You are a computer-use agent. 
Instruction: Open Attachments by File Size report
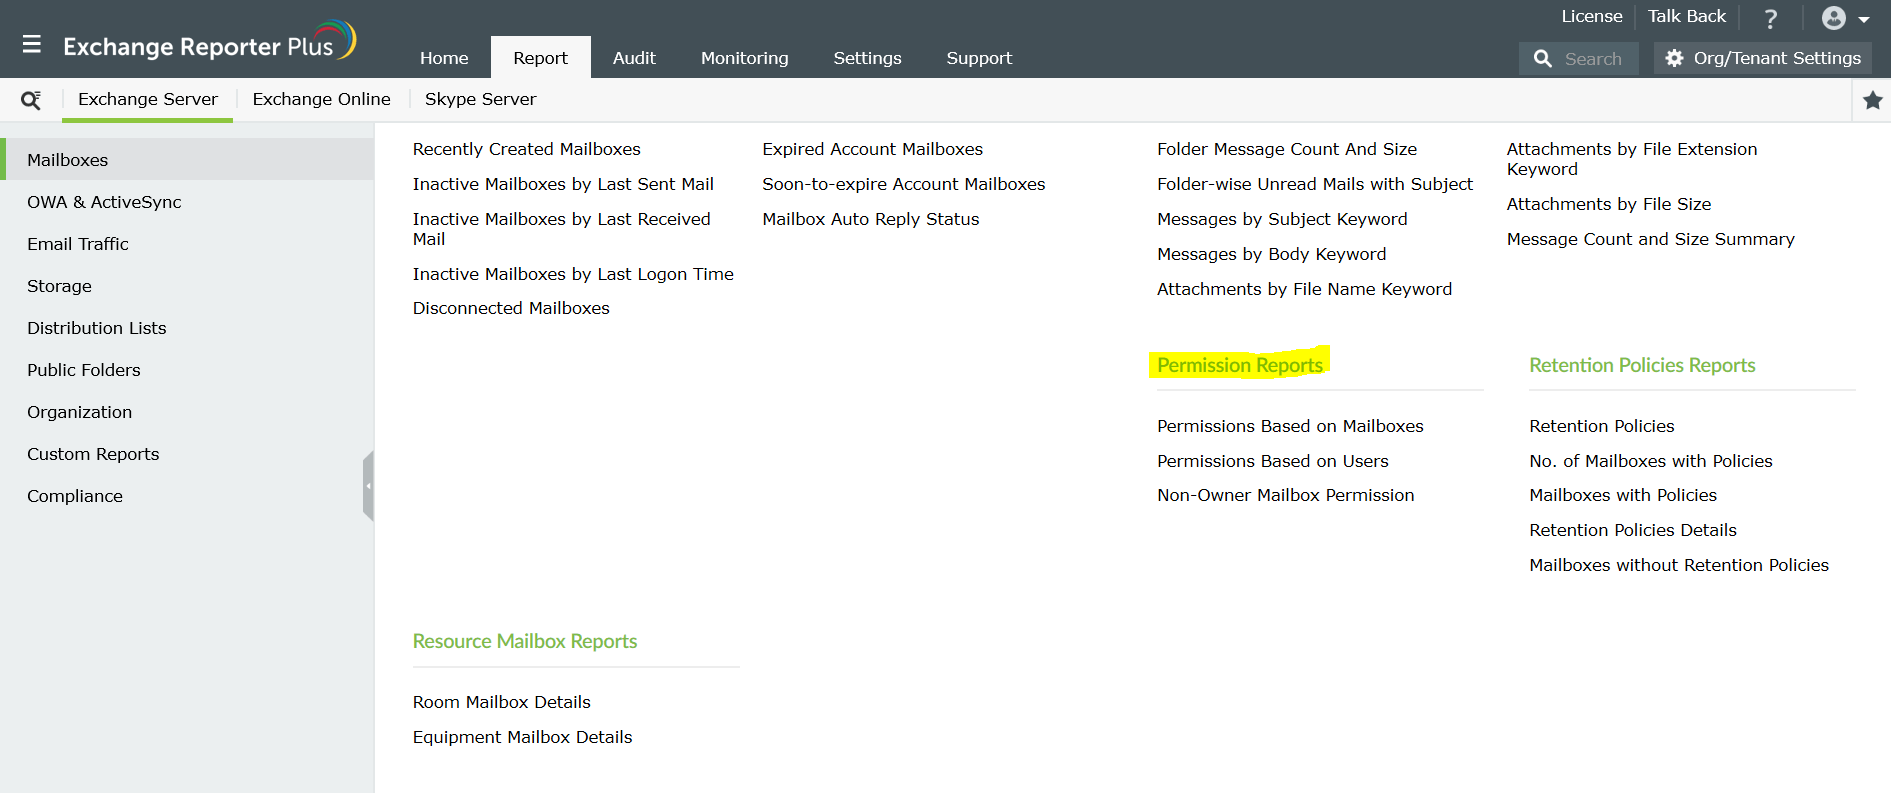tap(1609, 204)
